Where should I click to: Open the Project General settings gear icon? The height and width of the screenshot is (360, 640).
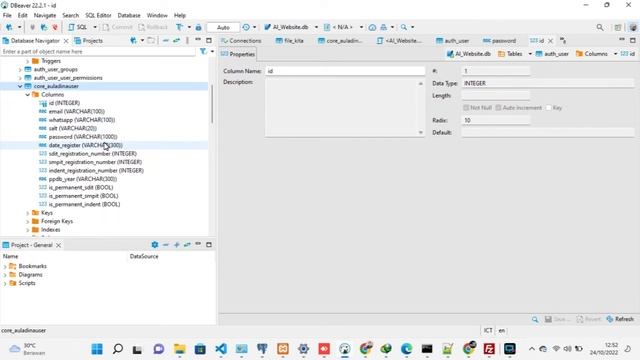coord(155,245)
